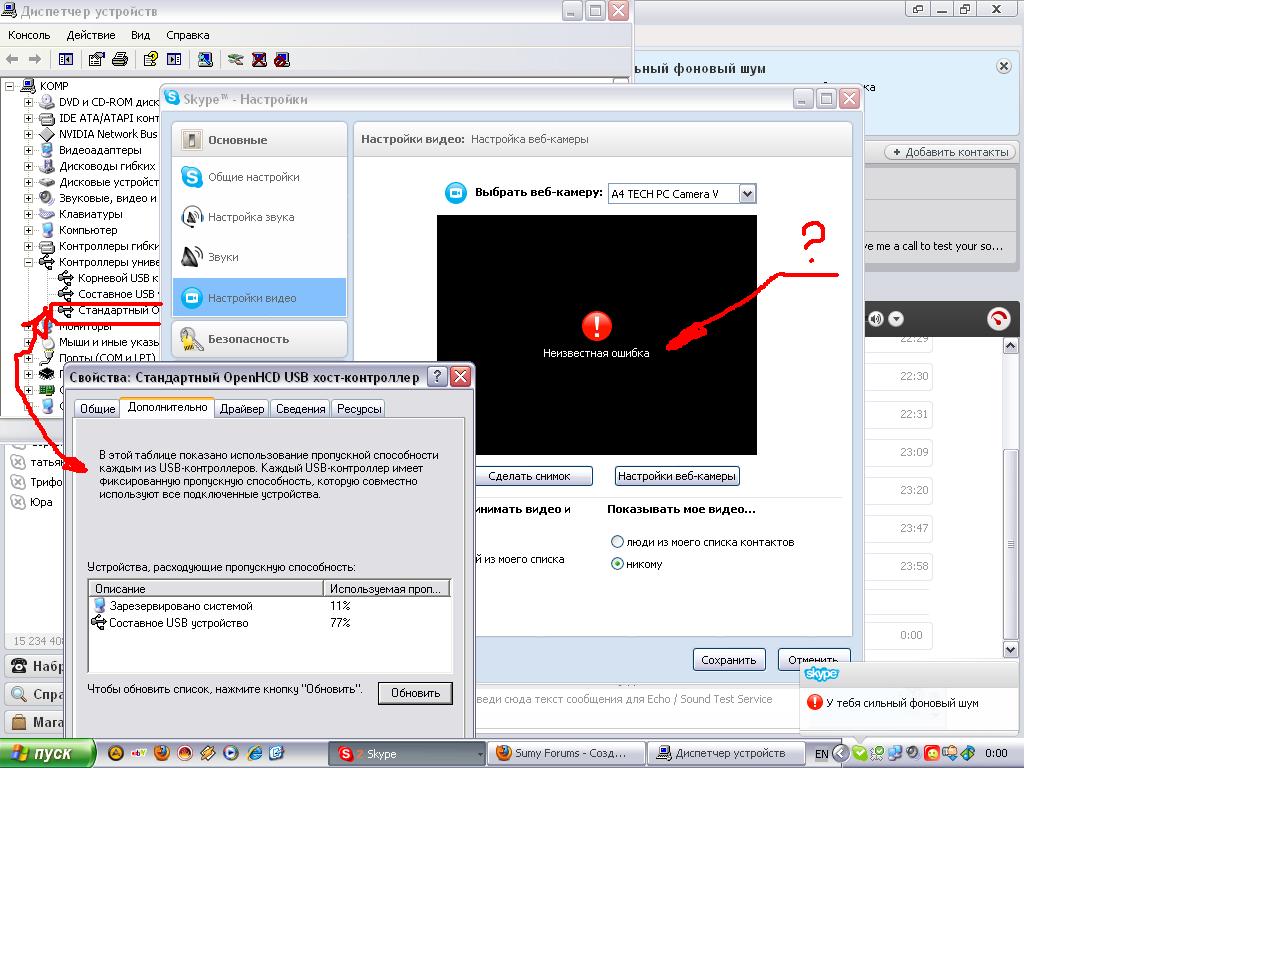Viewport: 1280px width, 960px height.
Task: Expand the Клавиатуры tree node
Action: tap(29, 214)
